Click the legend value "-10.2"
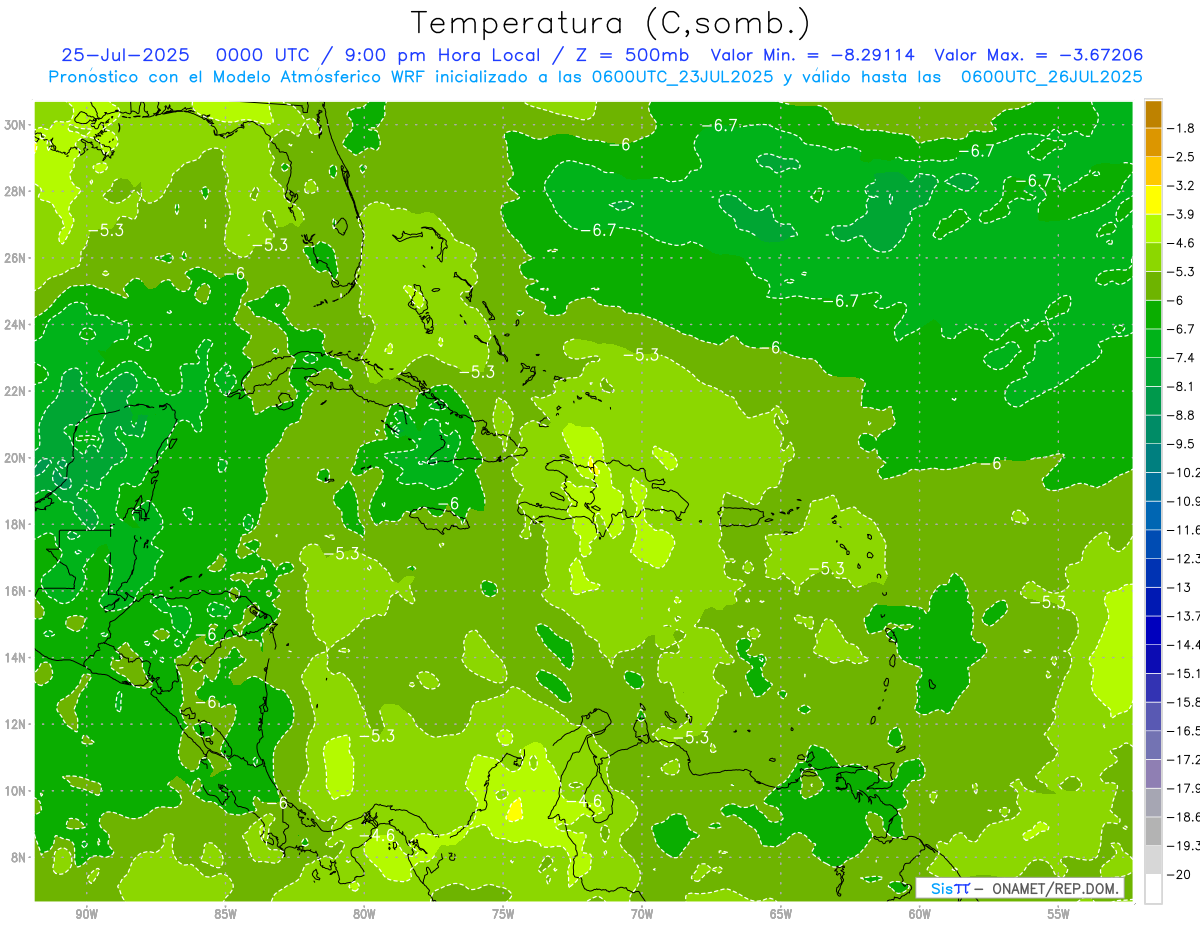1200x927 pixels. click(x=1184, y=473)
